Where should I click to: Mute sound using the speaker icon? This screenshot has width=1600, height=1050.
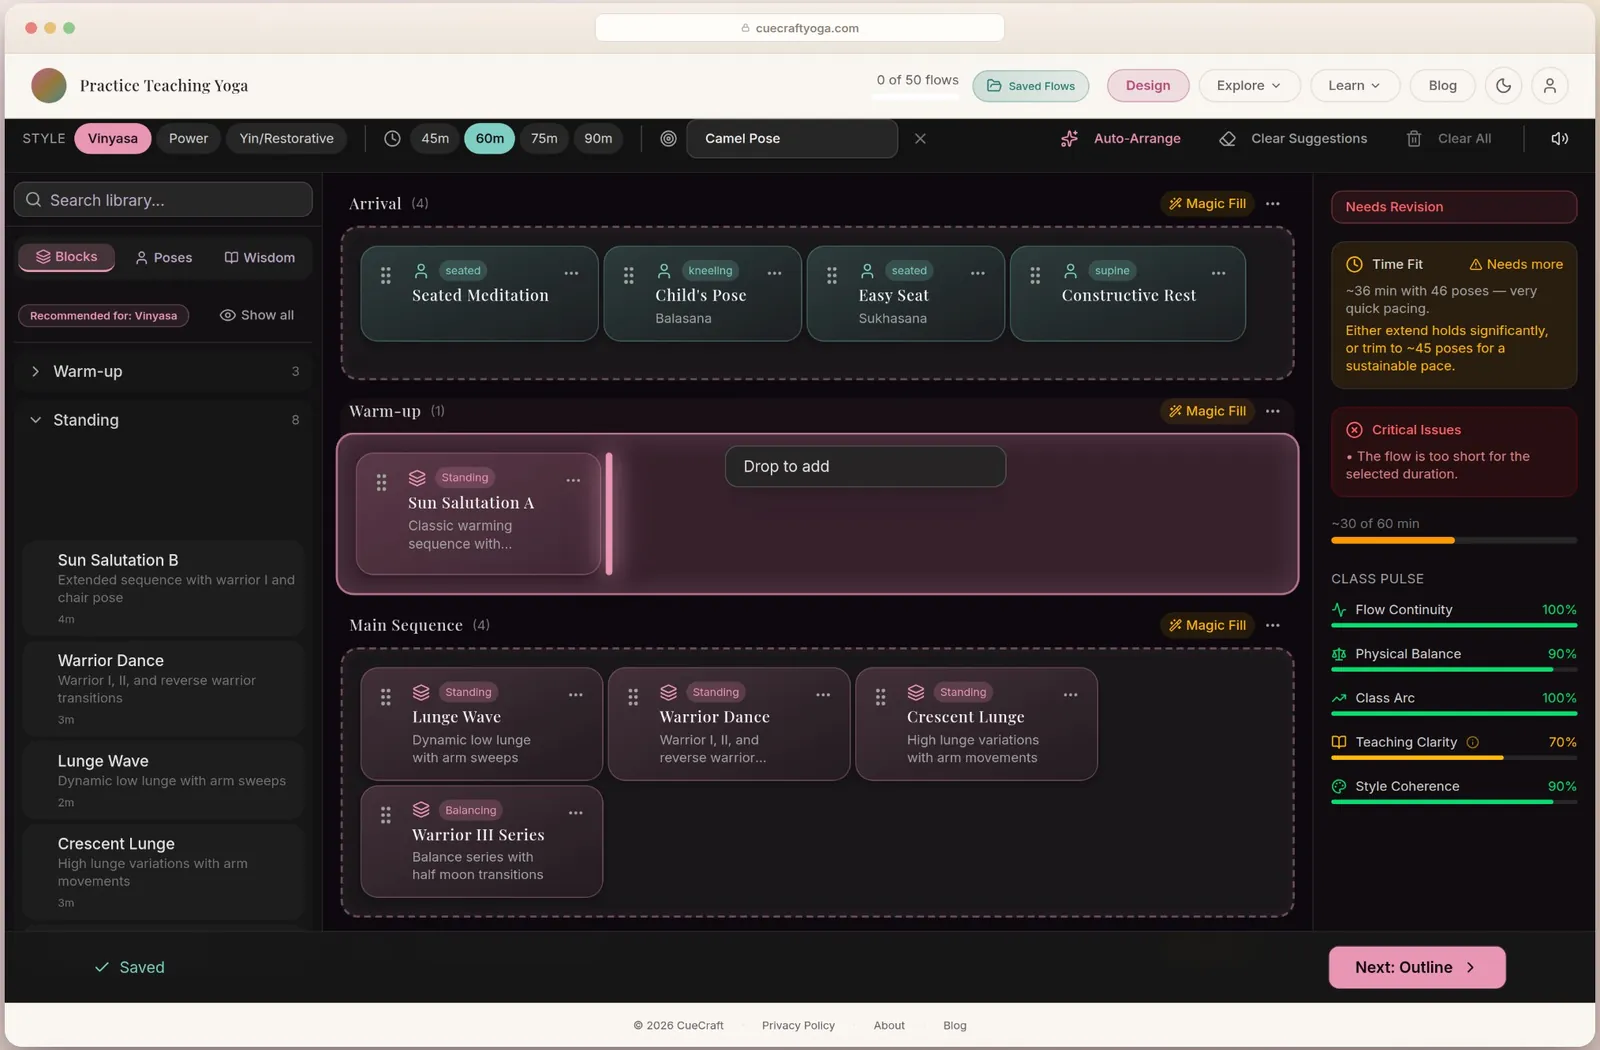click(x=1559, y=139)
